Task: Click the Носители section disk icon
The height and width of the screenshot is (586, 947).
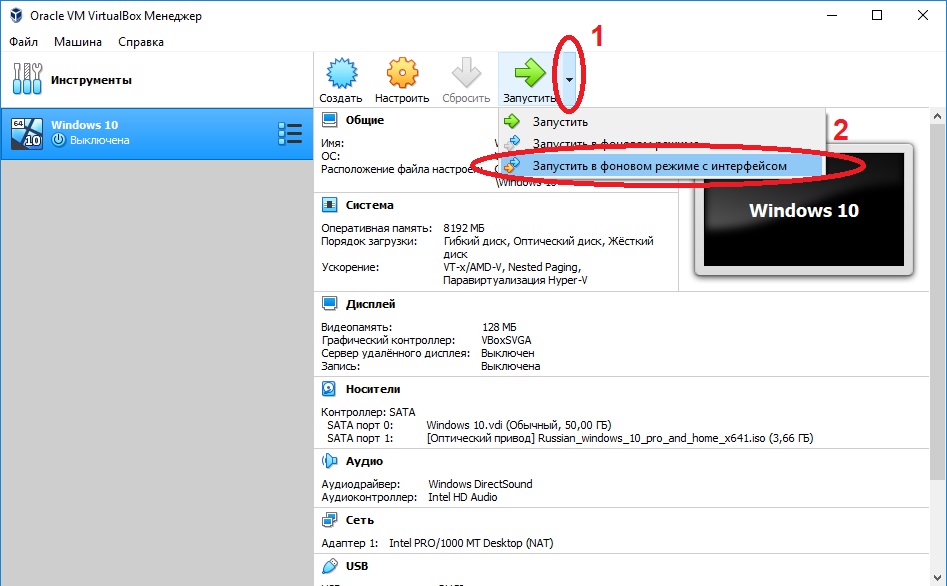Action: tap(329, 389)
